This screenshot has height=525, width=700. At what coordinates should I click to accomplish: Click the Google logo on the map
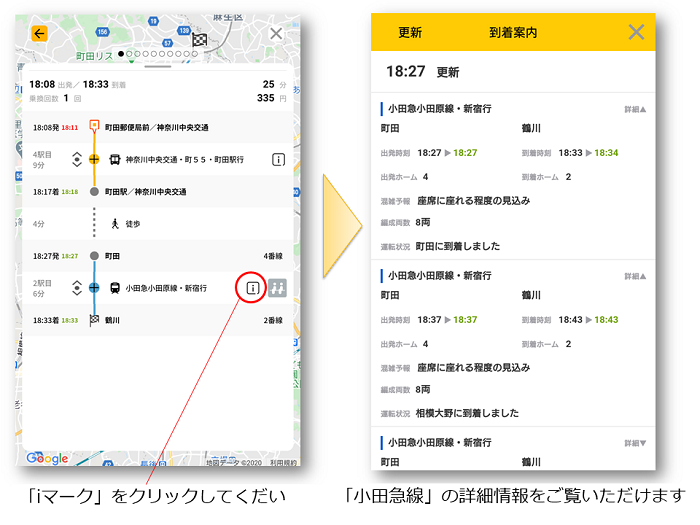coord(47,458)
